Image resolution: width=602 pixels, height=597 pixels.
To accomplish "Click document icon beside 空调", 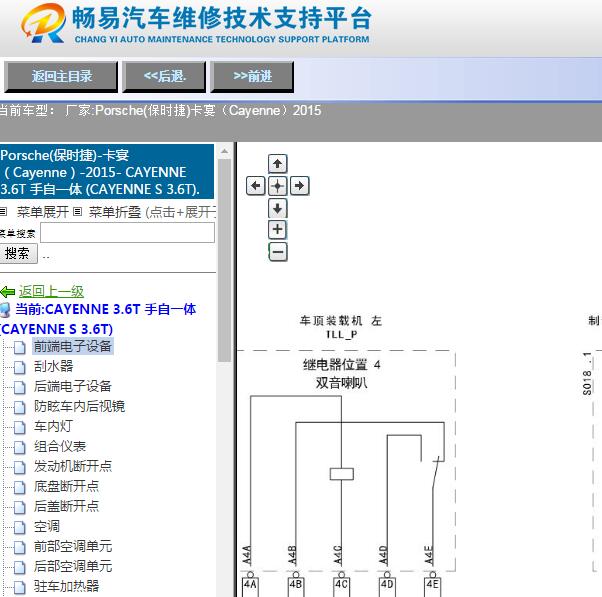I will tap(20, 527).
